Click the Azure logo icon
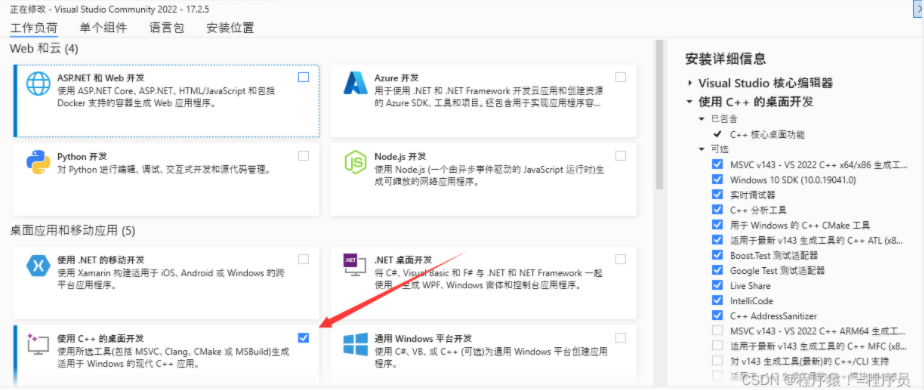The image size is (924, 390). click(355, 83)
